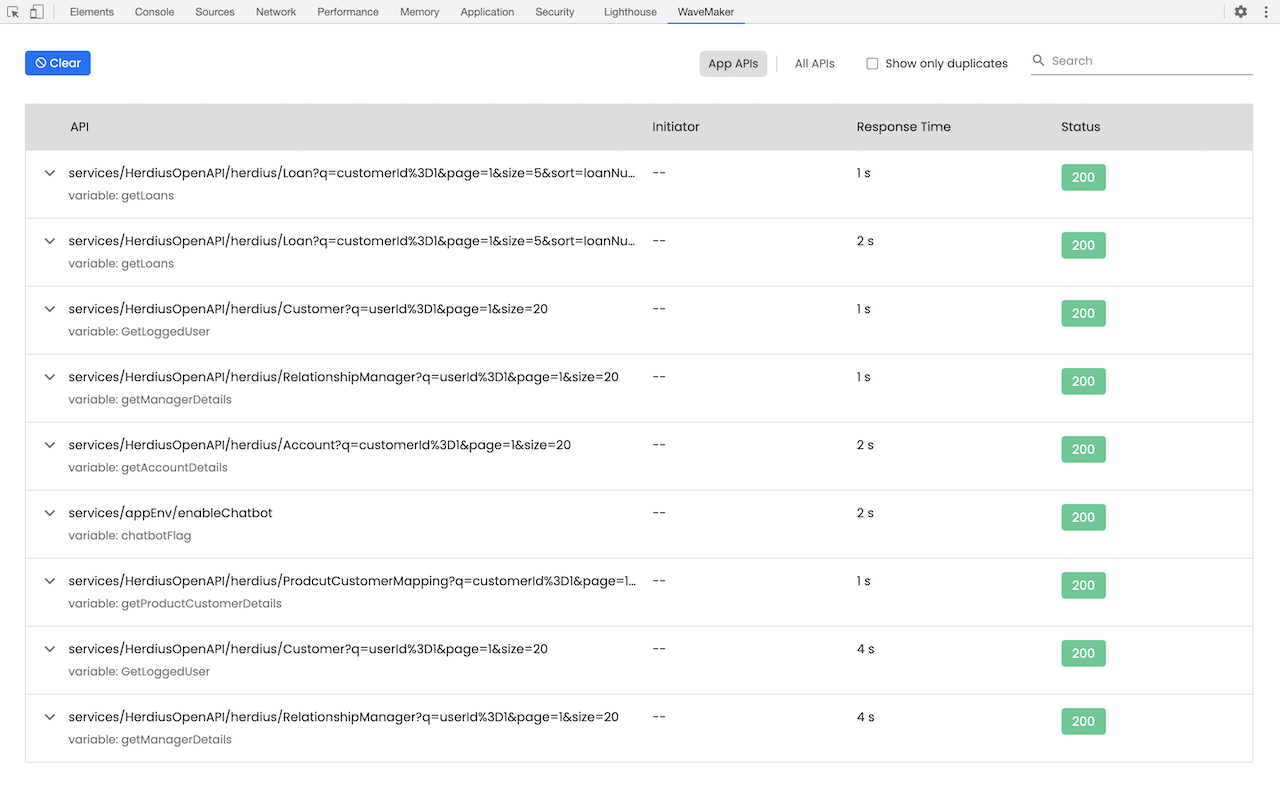The image size is (1280, 800).
Task: Click the Initiator '--' in the chatbotFlag row
Action: (659, 513)
